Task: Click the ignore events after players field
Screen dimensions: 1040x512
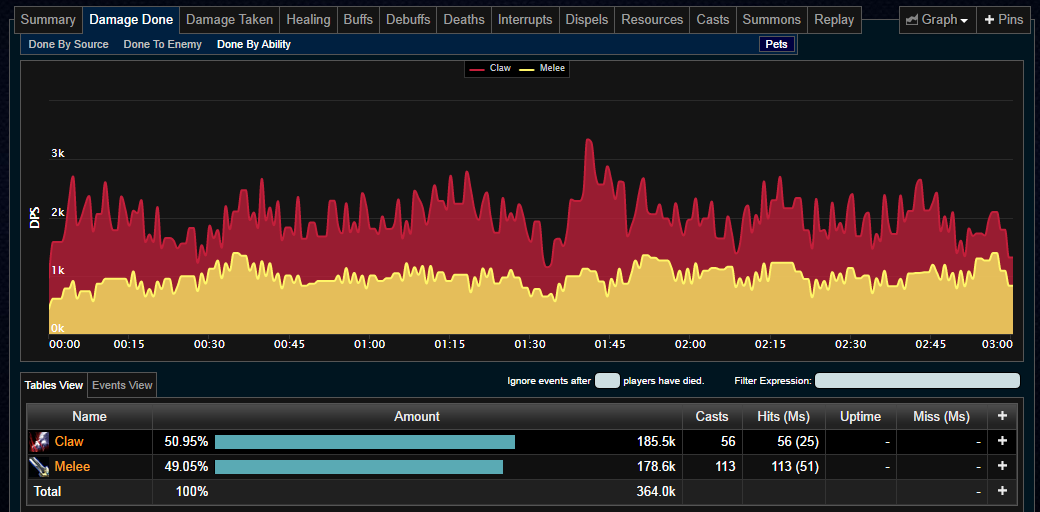Action: [x=607, y=381]
